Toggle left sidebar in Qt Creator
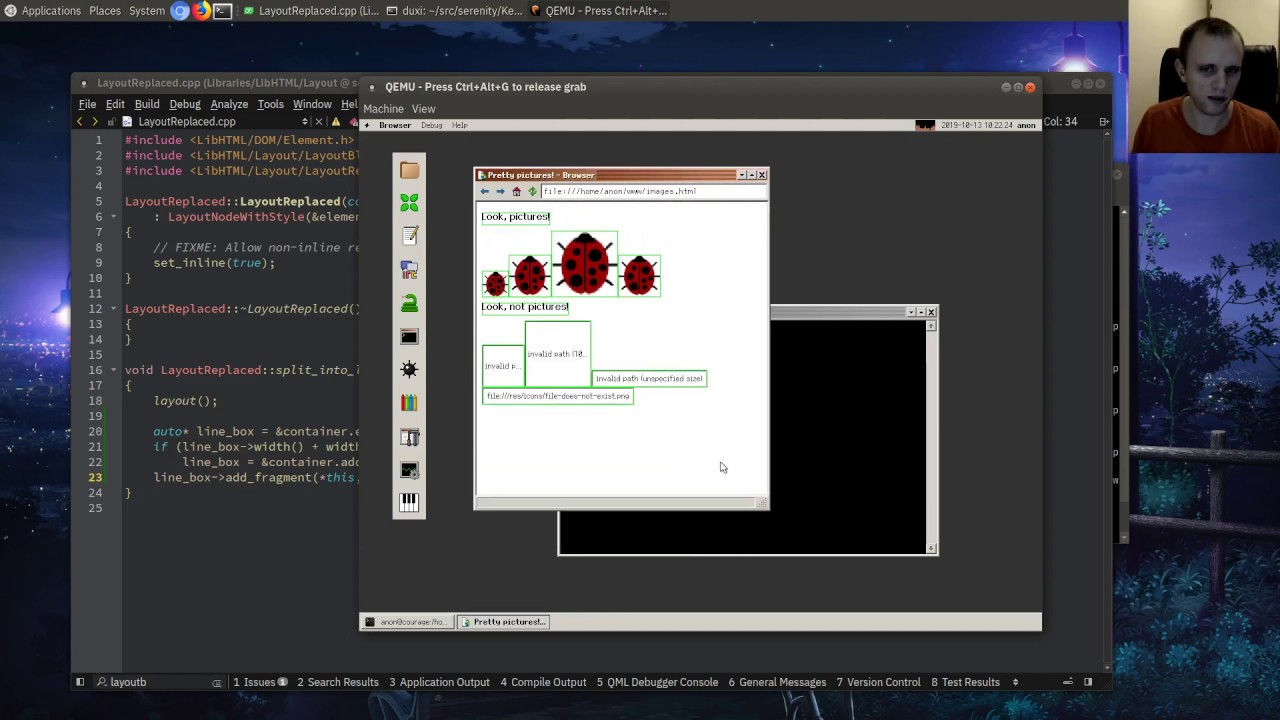Viewport: 1280px width, 720px height. (80, 682)
